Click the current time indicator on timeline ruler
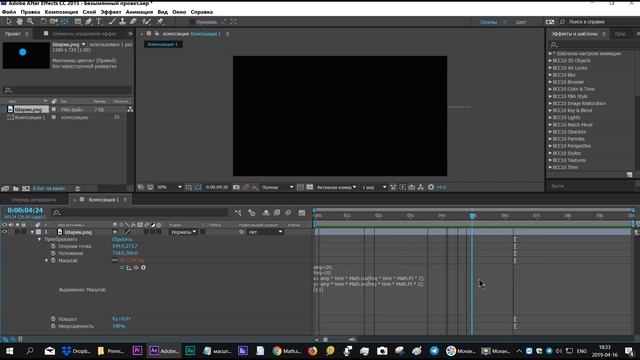Screen dimensions: 640x360 coord(472,215)
